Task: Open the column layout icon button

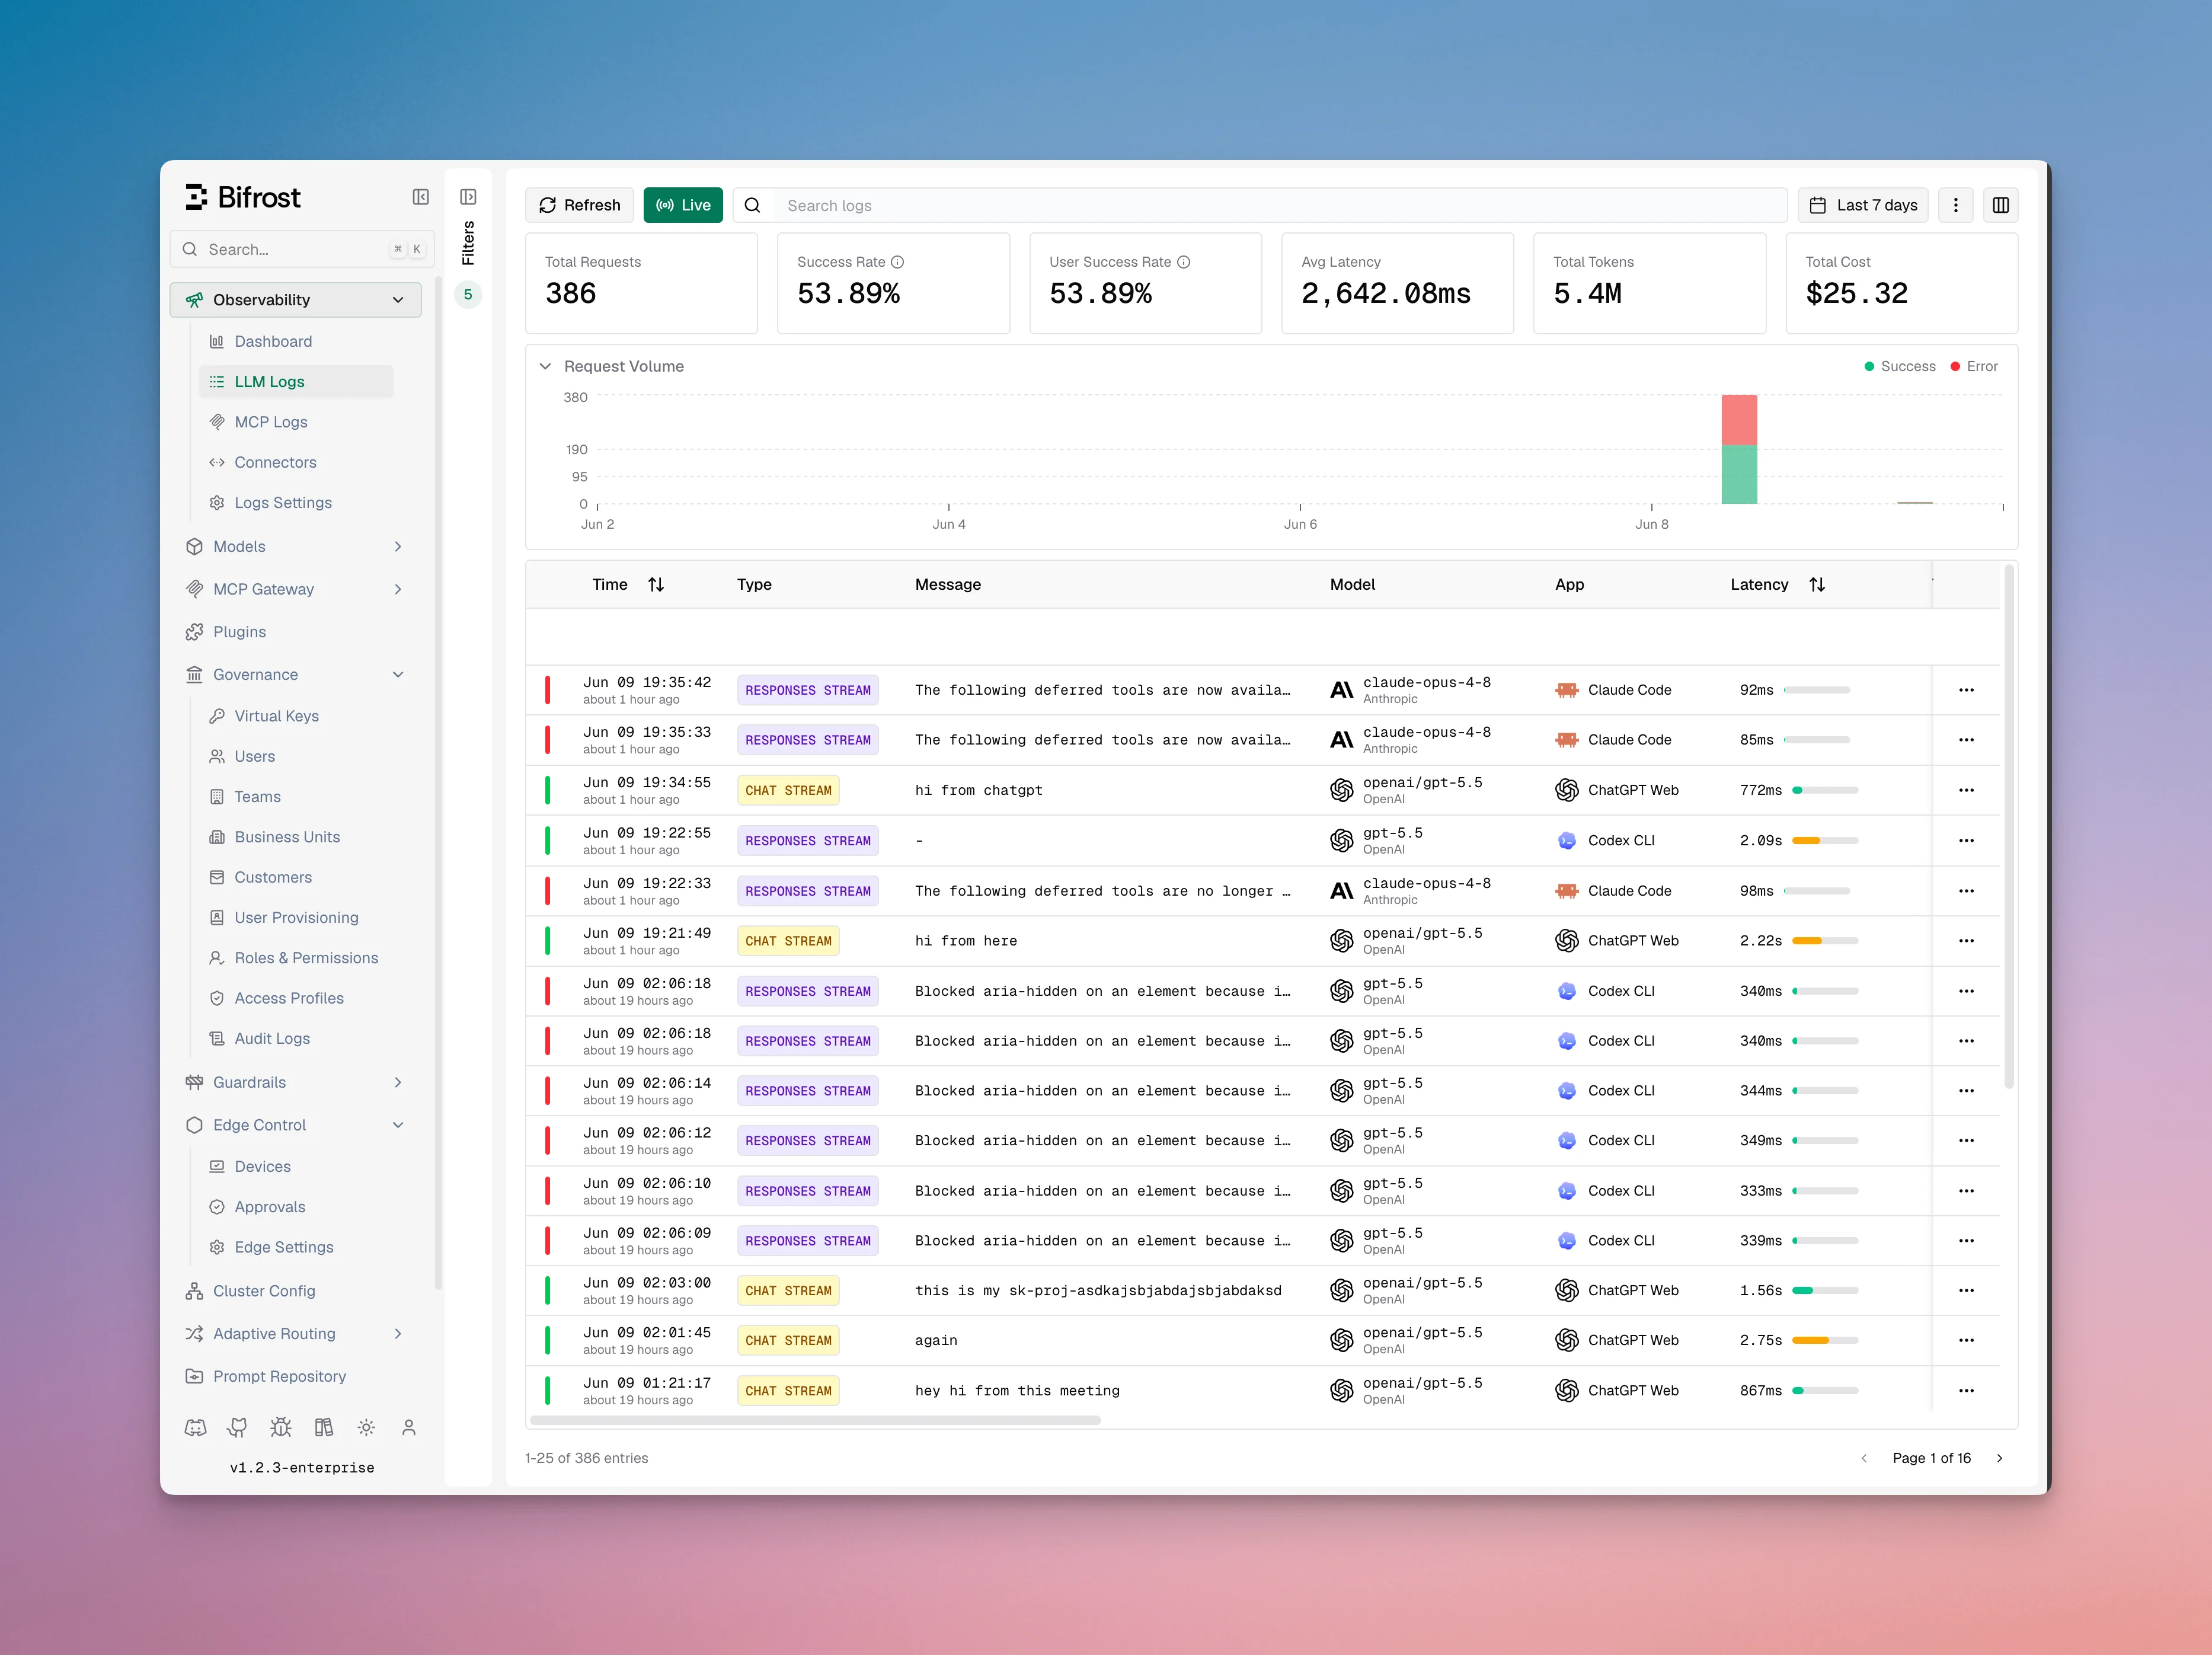Action: 2000,205
